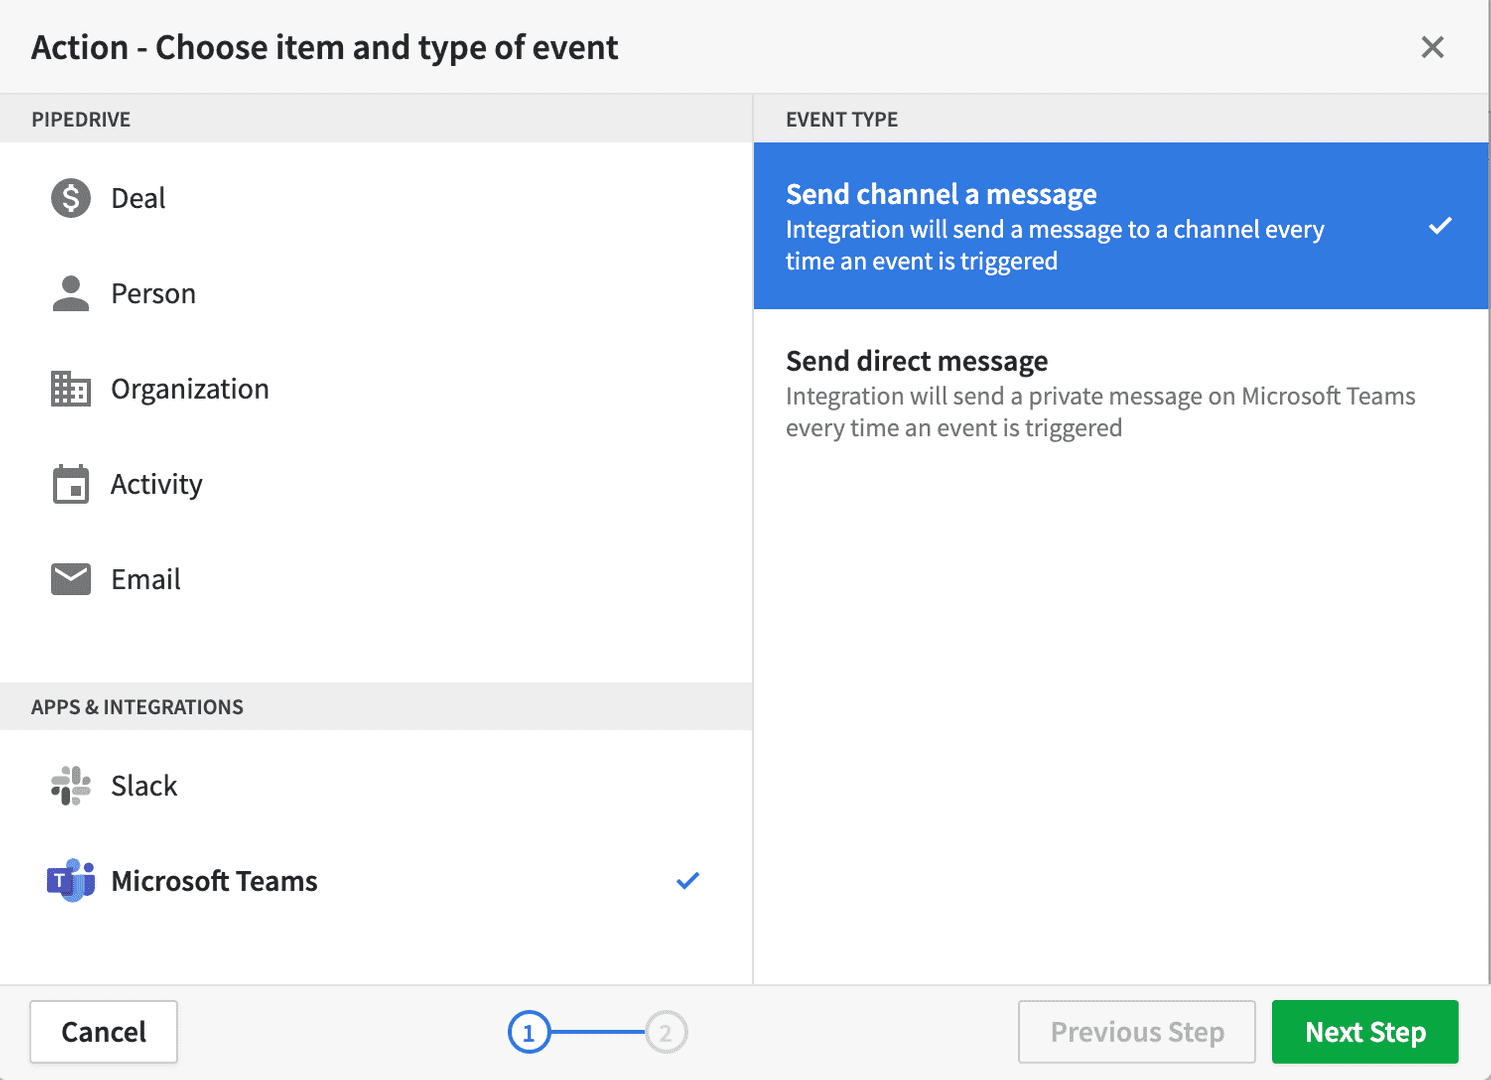The height and width of the screenshot is (1080, 1491).
Task: Select the Organization item label
Action: (x=190, y=389)
